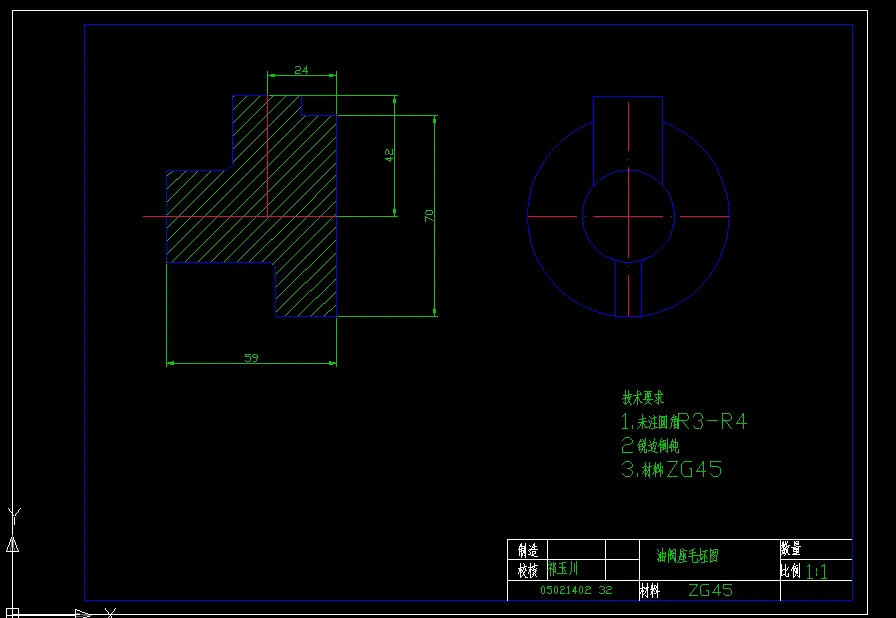Select the name "祁玉川" in title block
This screenshot has width=896, height=618.
pyautogui.click(x=563, y=568)
